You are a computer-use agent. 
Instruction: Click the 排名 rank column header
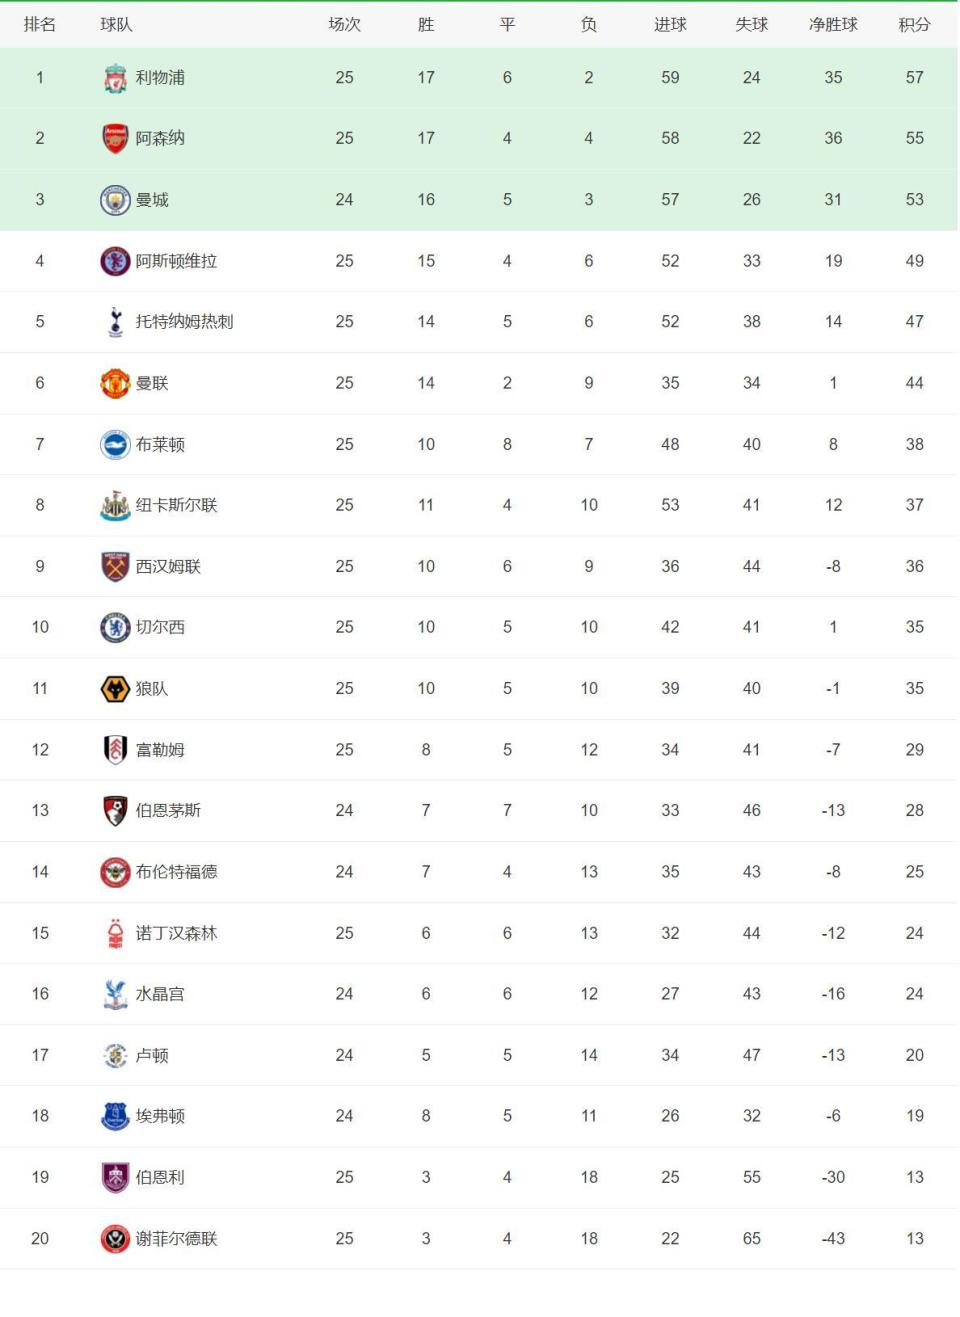pyautogui.click(x=40, y=25)
